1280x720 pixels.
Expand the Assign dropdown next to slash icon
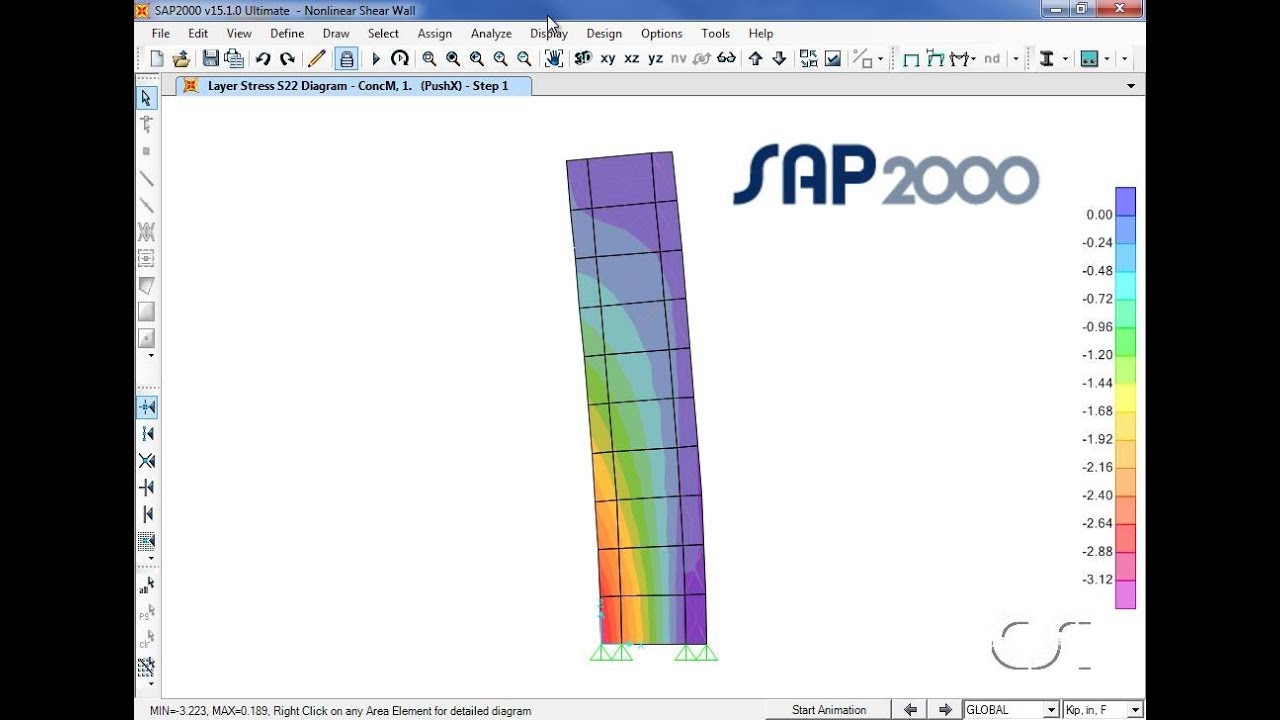(x=880, y=59)
